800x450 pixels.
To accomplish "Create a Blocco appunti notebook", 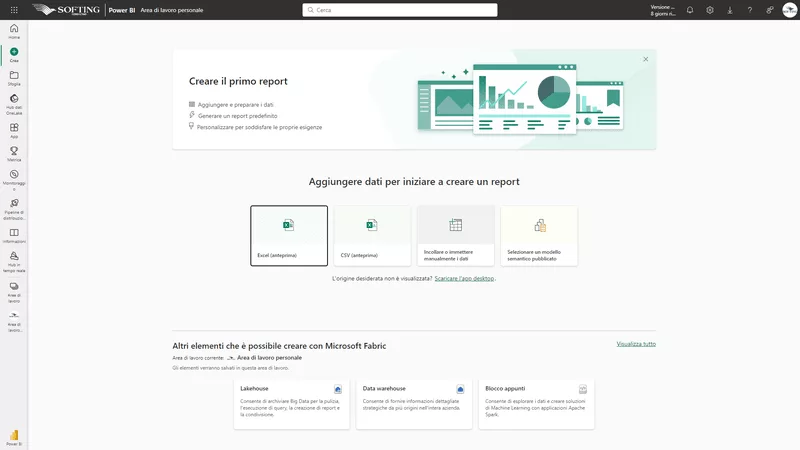I will [536, 404].
